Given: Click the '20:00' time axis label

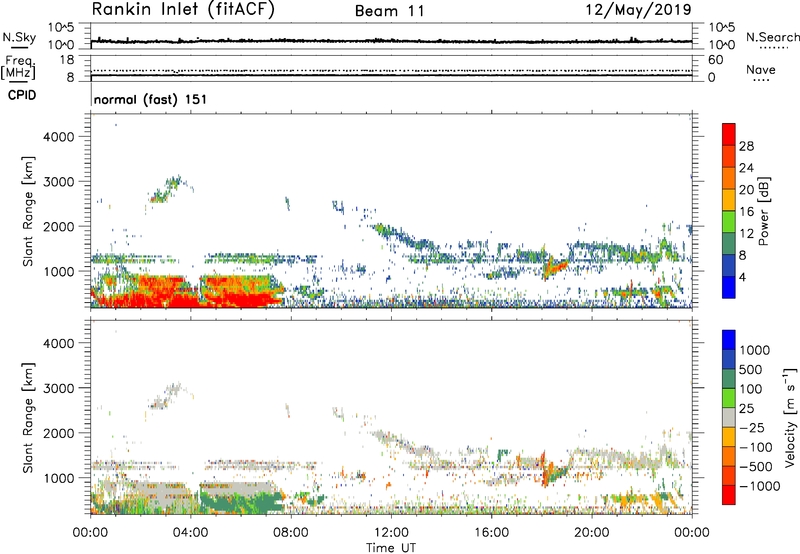Looking at the screenshot, I should pos(591,533).
